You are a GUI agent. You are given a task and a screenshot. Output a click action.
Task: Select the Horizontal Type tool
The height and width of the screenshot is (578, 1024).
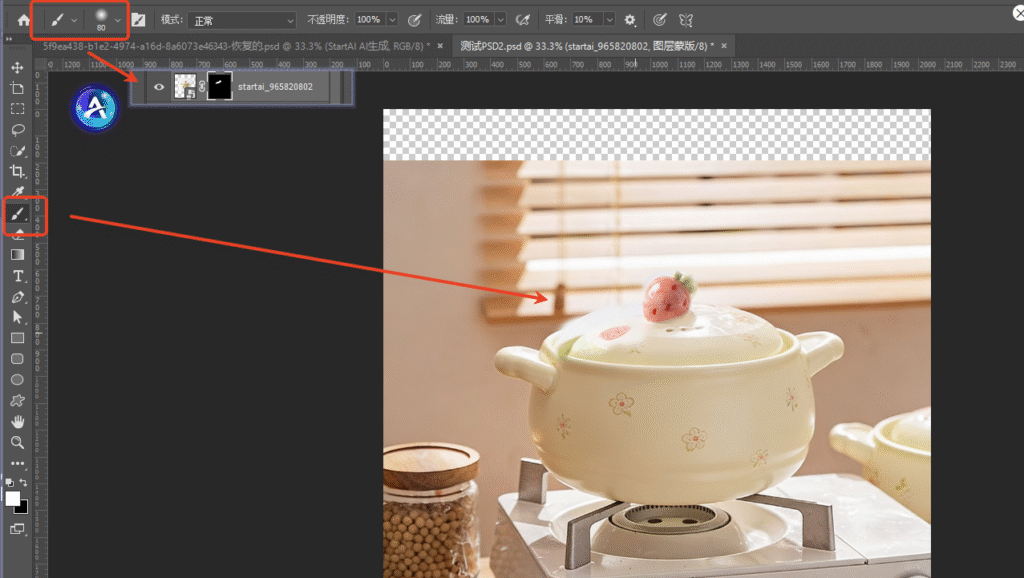[17, 276]
